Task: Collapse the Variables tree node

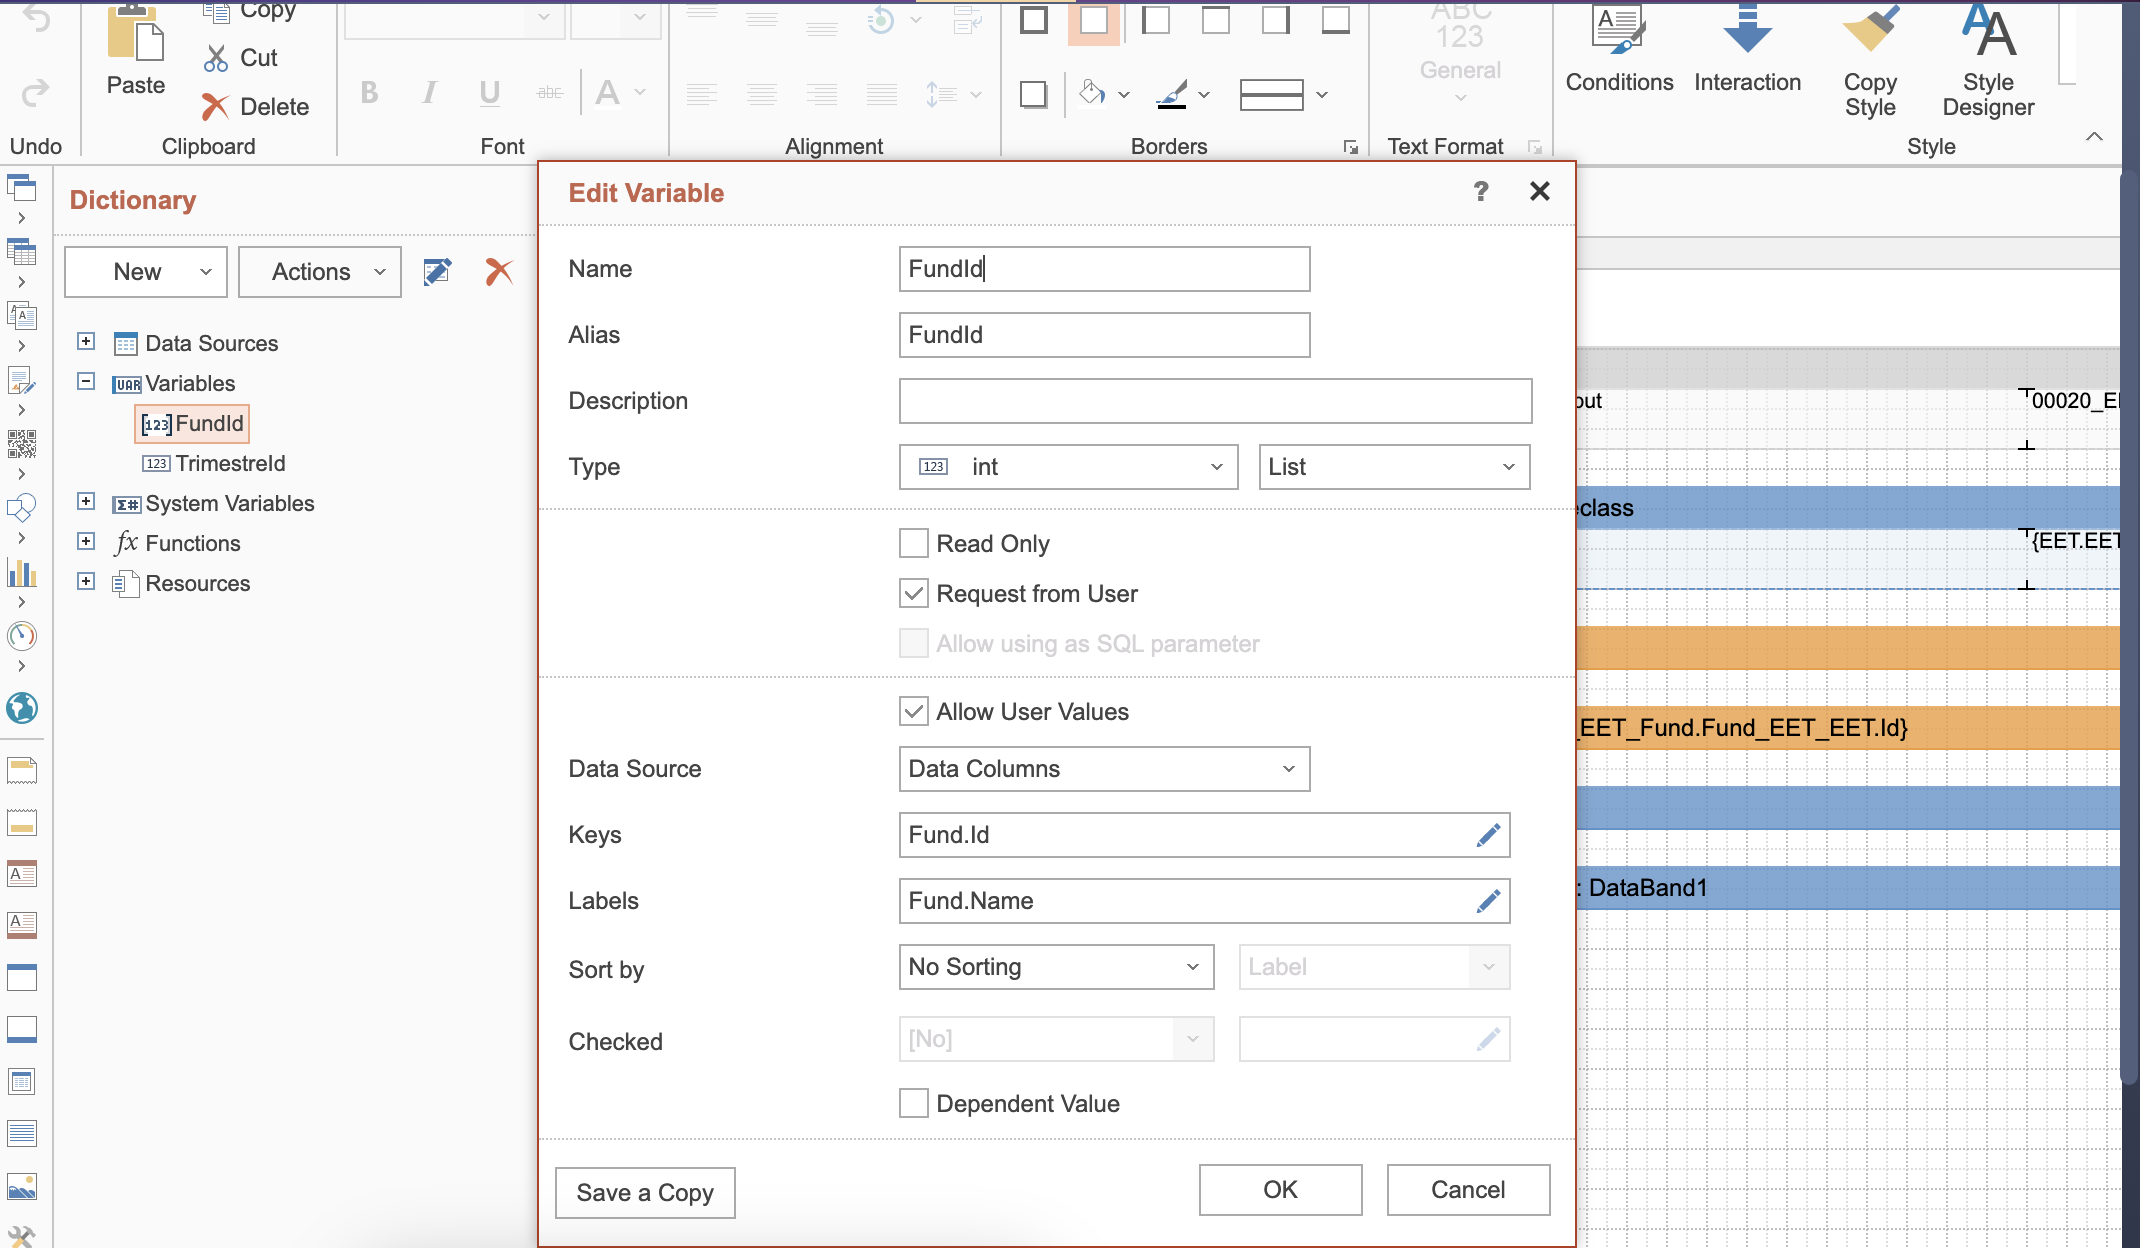Action: [x=86, y=381]
